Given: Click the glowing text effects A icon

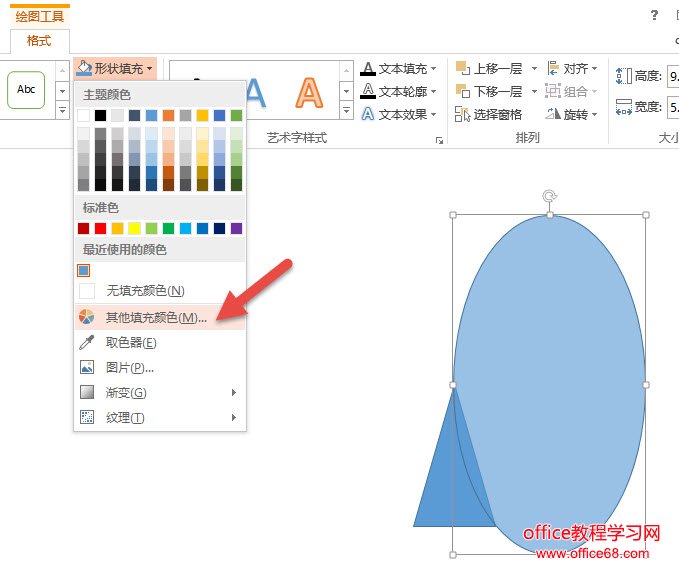Looking at the screenshot, I should [368, 114].
